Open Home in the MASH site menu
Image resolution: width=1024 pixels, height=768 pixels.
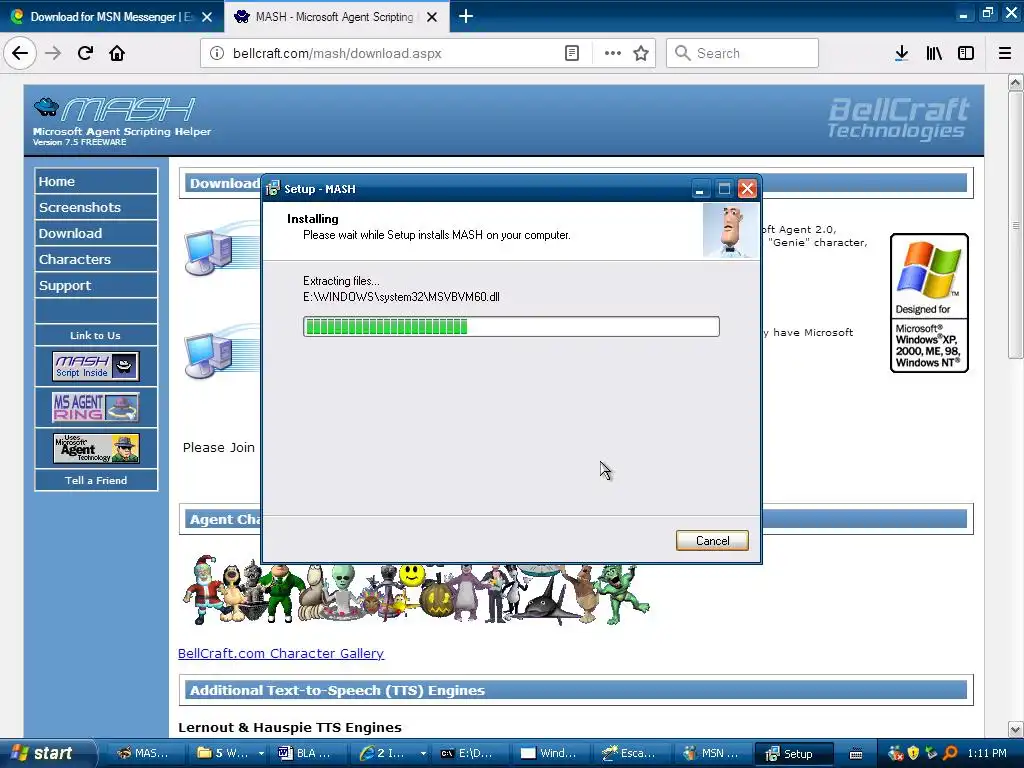[96, 181]
